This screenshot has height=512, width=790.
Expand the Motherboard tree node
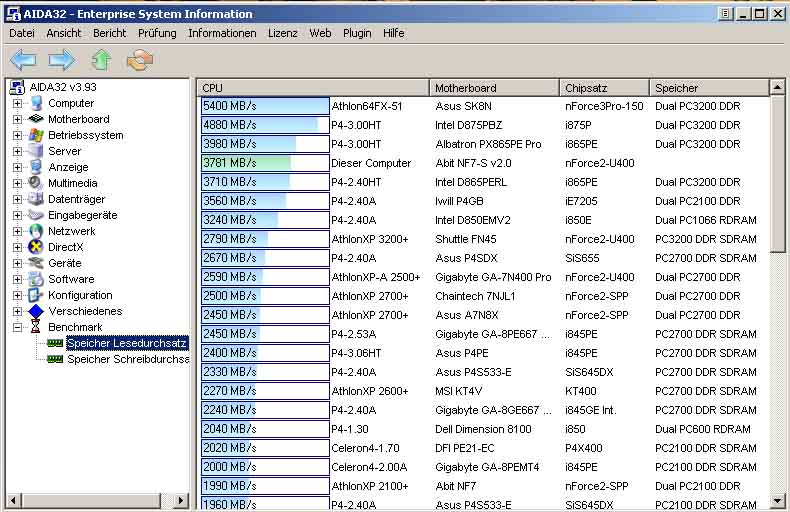pyautogui.click(x=18, y=119)
